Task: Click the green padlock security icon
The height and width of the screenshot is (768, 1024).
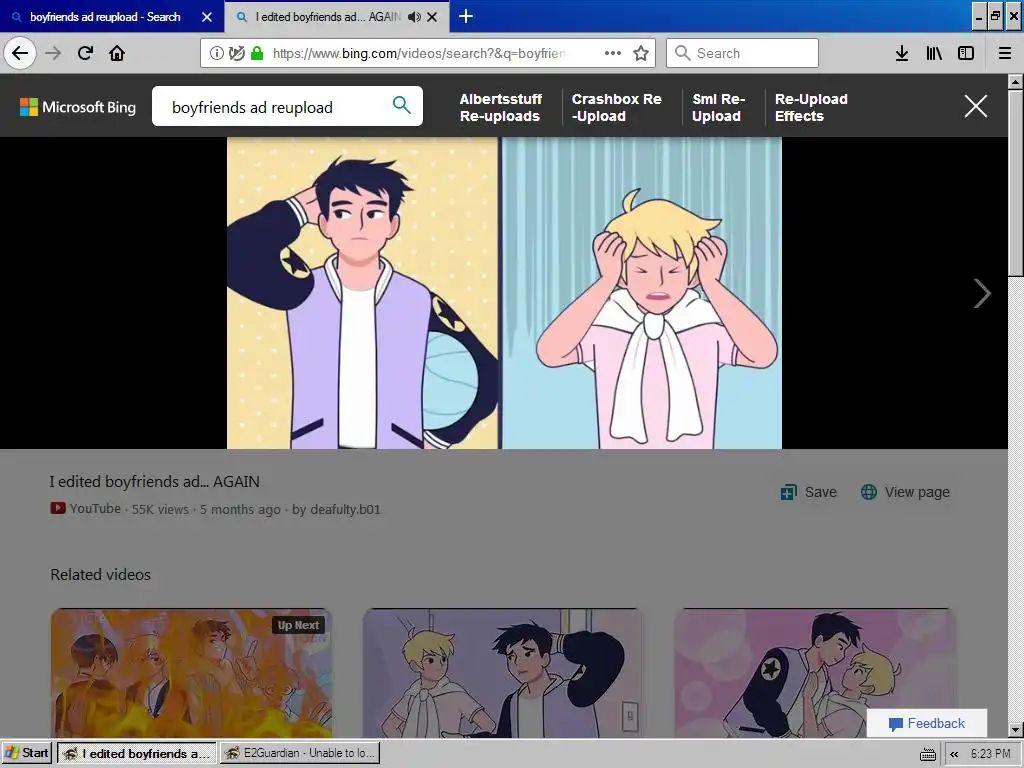Action: [257, 53]
